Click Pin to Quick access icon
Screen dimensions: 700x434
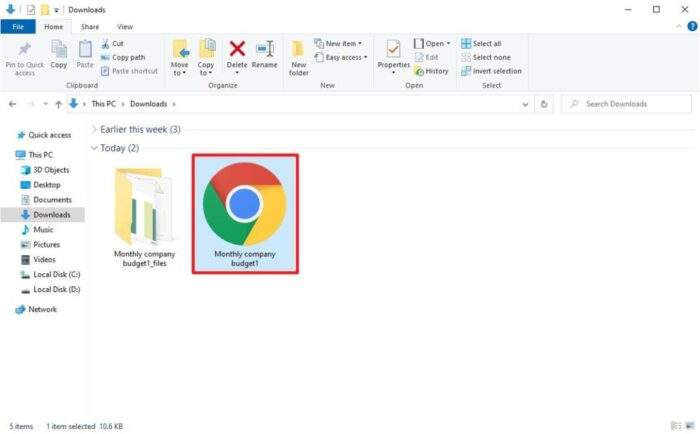pyautogui.click(x=25, y=50)
